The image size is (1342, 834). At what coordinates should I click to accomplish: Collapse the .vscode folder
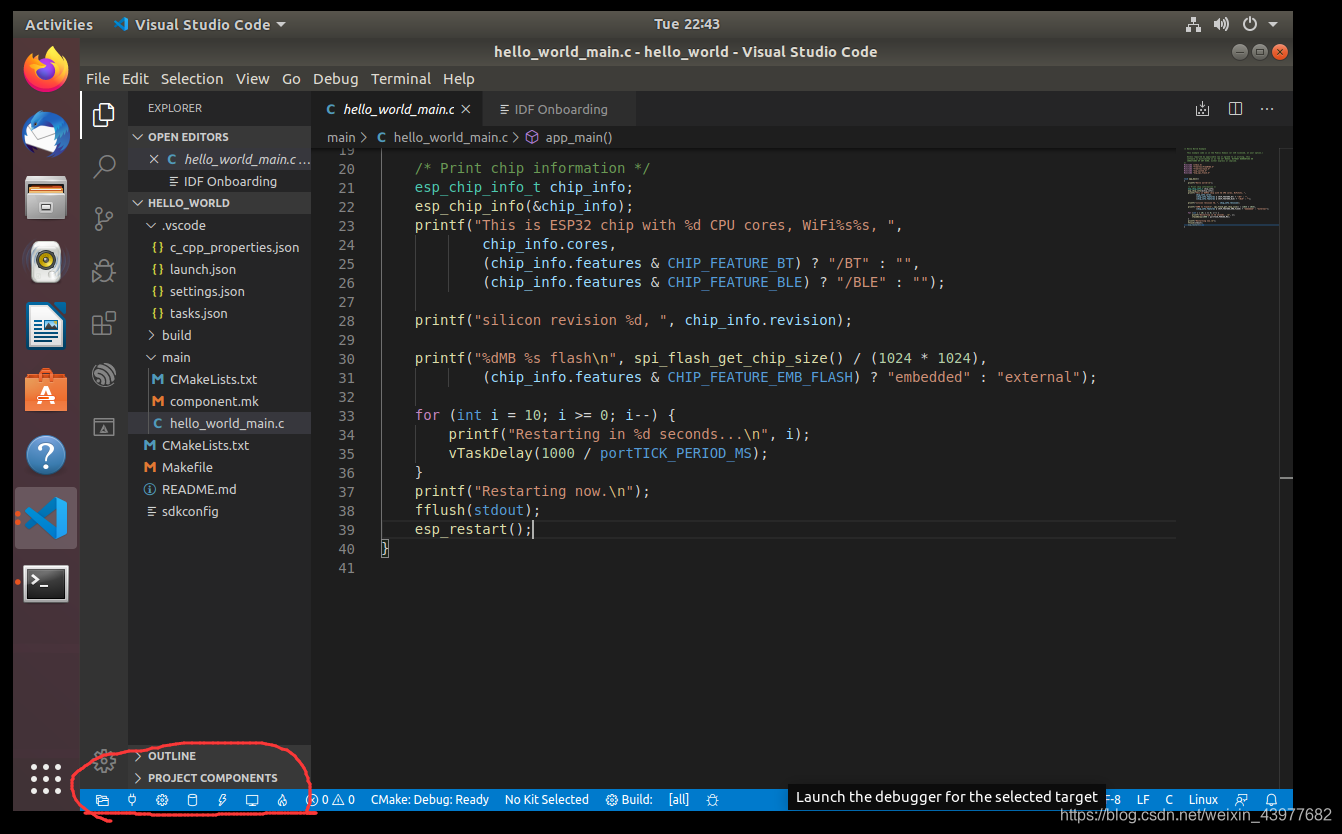[x=219, y=225]
